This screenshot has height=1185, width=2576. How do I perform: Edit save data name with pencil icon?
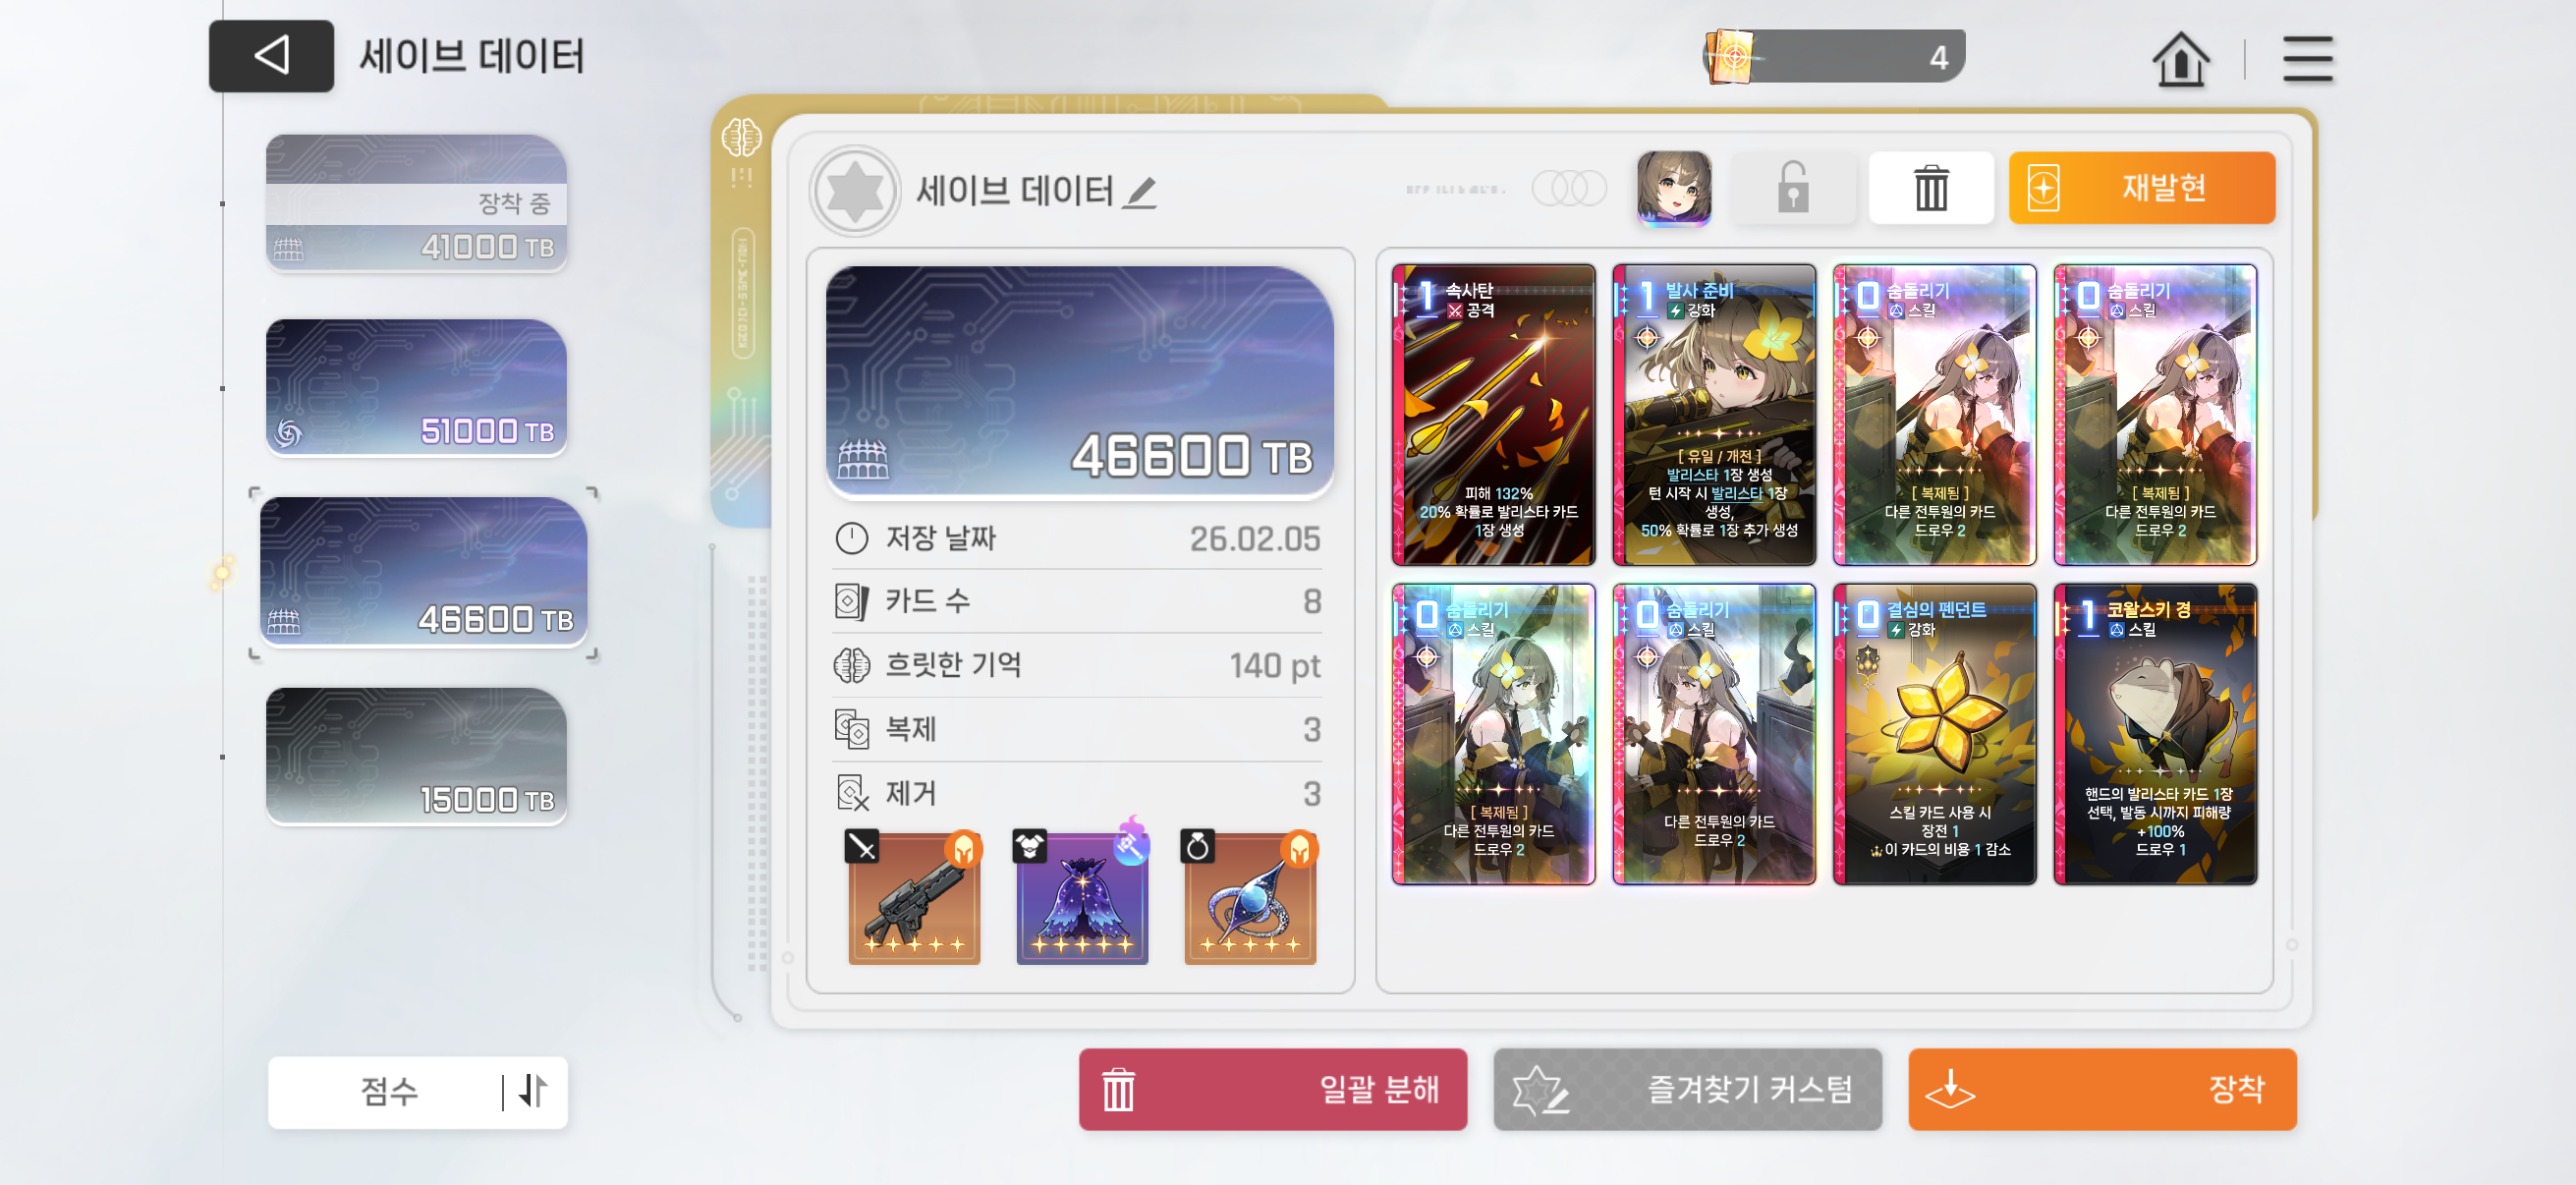pyautogui.click(x=1139, y=191)
